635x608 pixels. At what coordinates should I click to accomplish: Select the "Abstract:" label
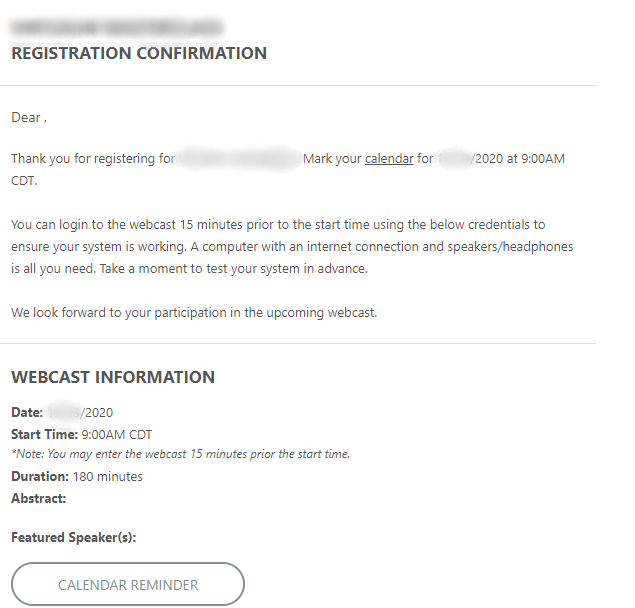[x=38, y=498]
